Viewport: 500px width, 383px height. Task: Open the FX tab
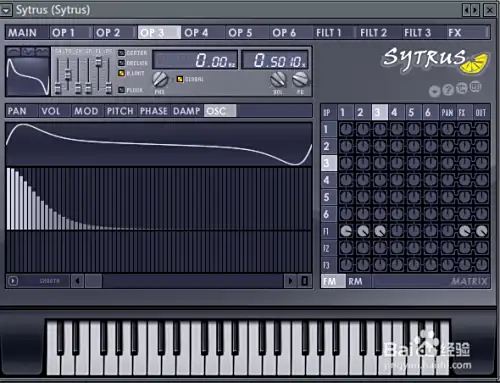point(467,33)
